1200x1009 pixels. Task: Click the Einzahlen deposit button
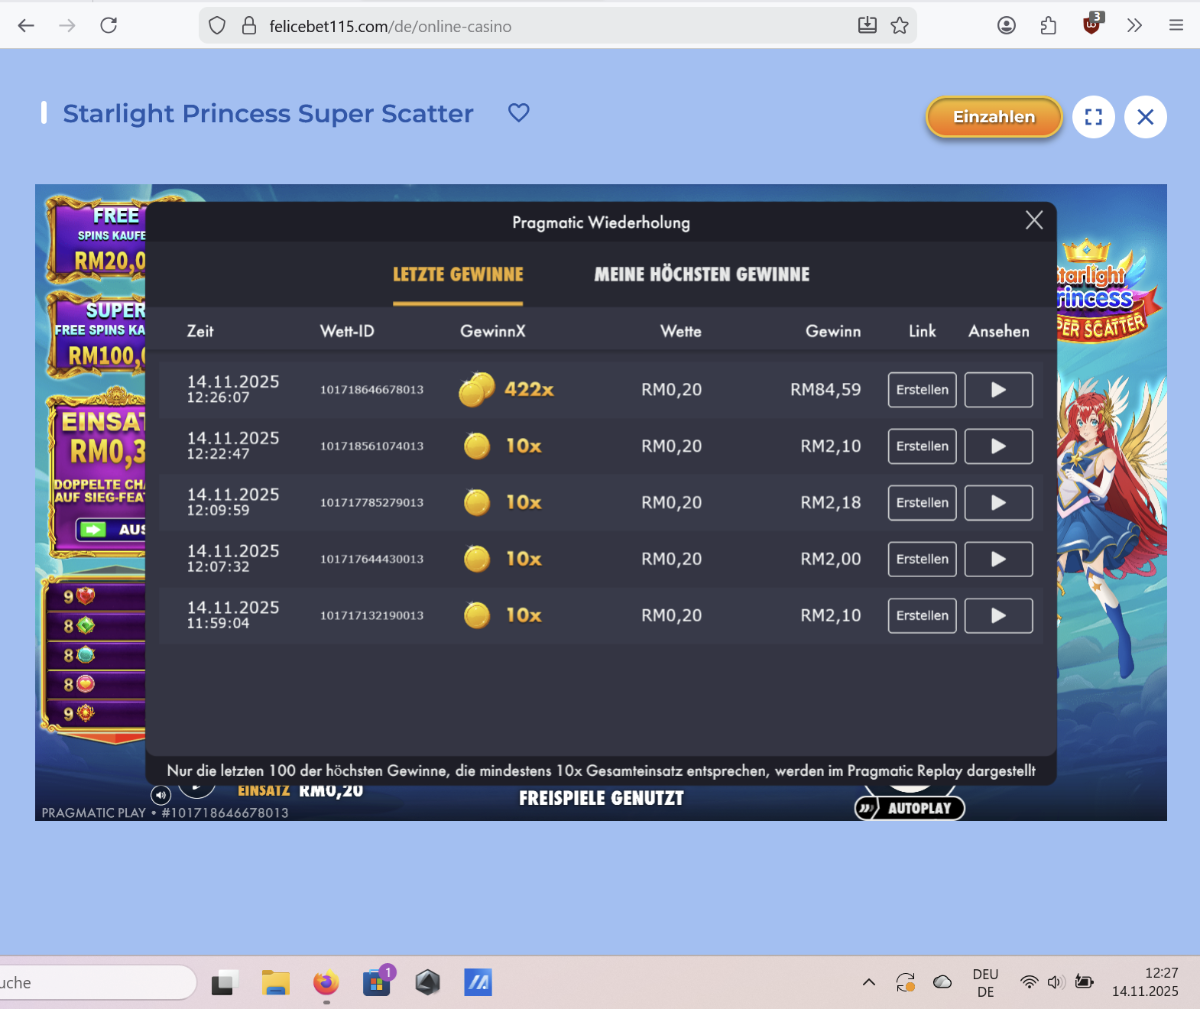[x=993, y=117]
